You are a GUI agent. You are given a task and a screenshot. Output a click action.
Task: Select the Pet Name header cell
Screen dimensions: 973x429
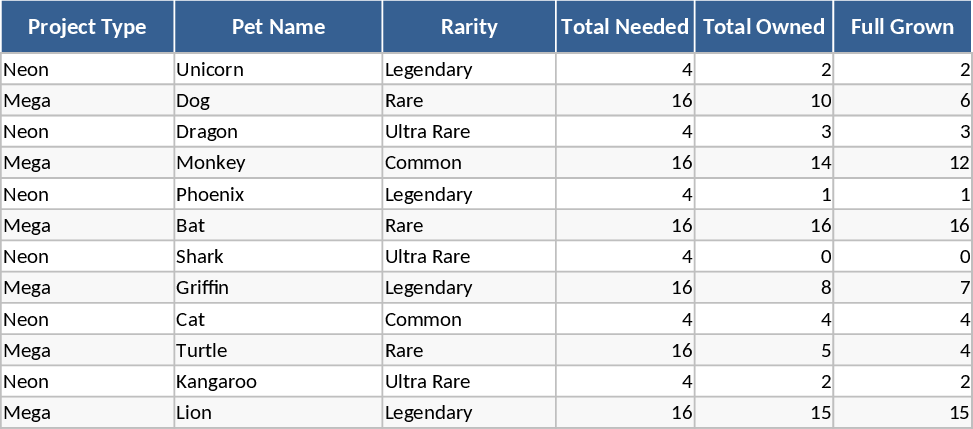278,27
